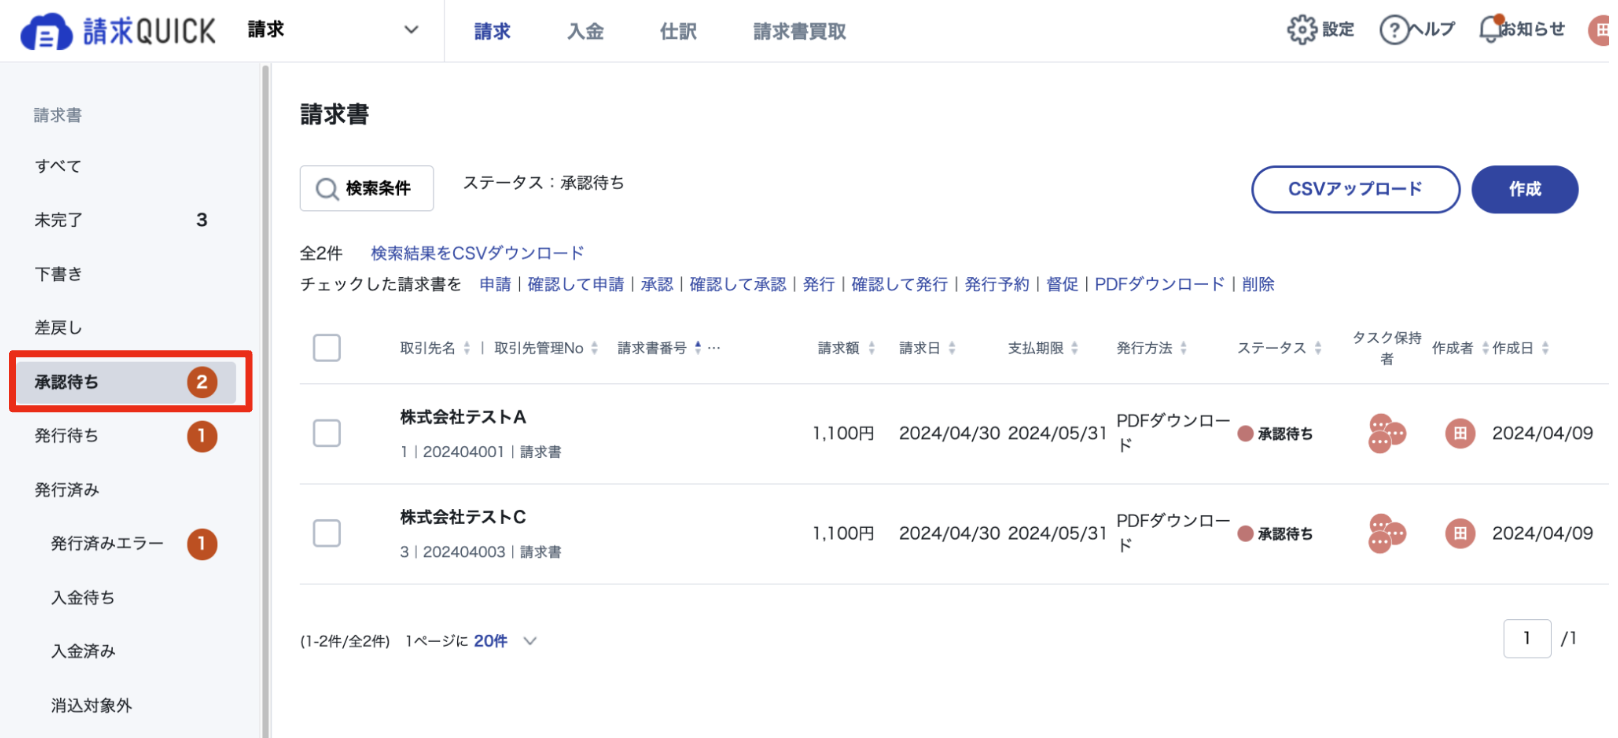
Task: Click the page number input field
Action: point(1527,638)
